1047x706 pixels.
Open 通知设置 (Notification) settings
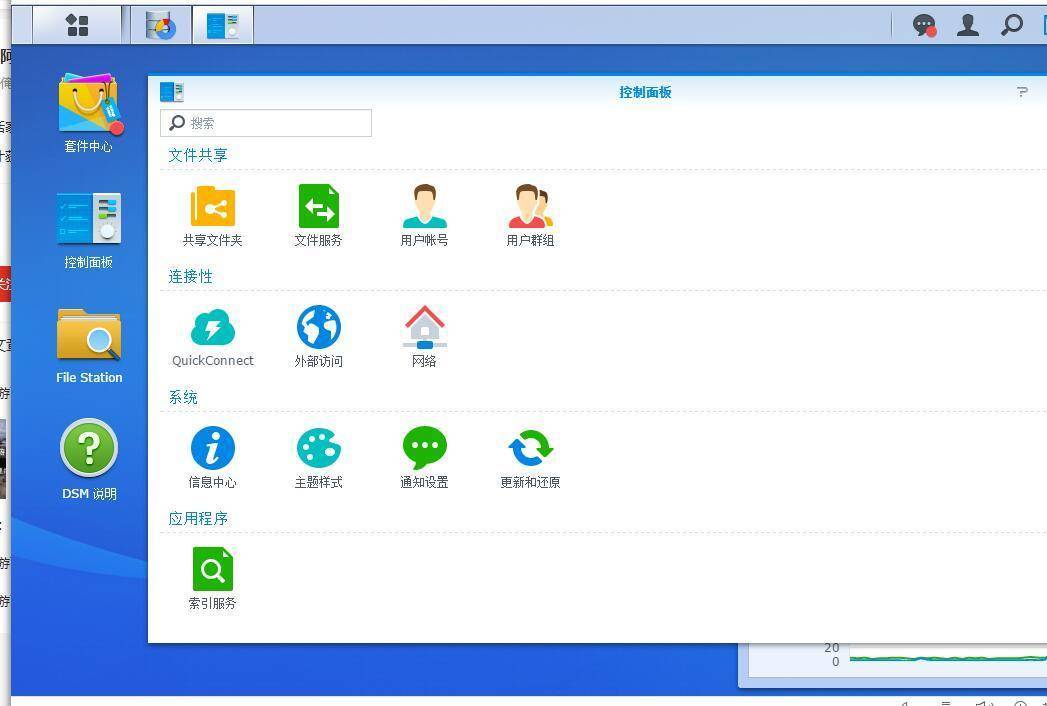coord(424,449)
